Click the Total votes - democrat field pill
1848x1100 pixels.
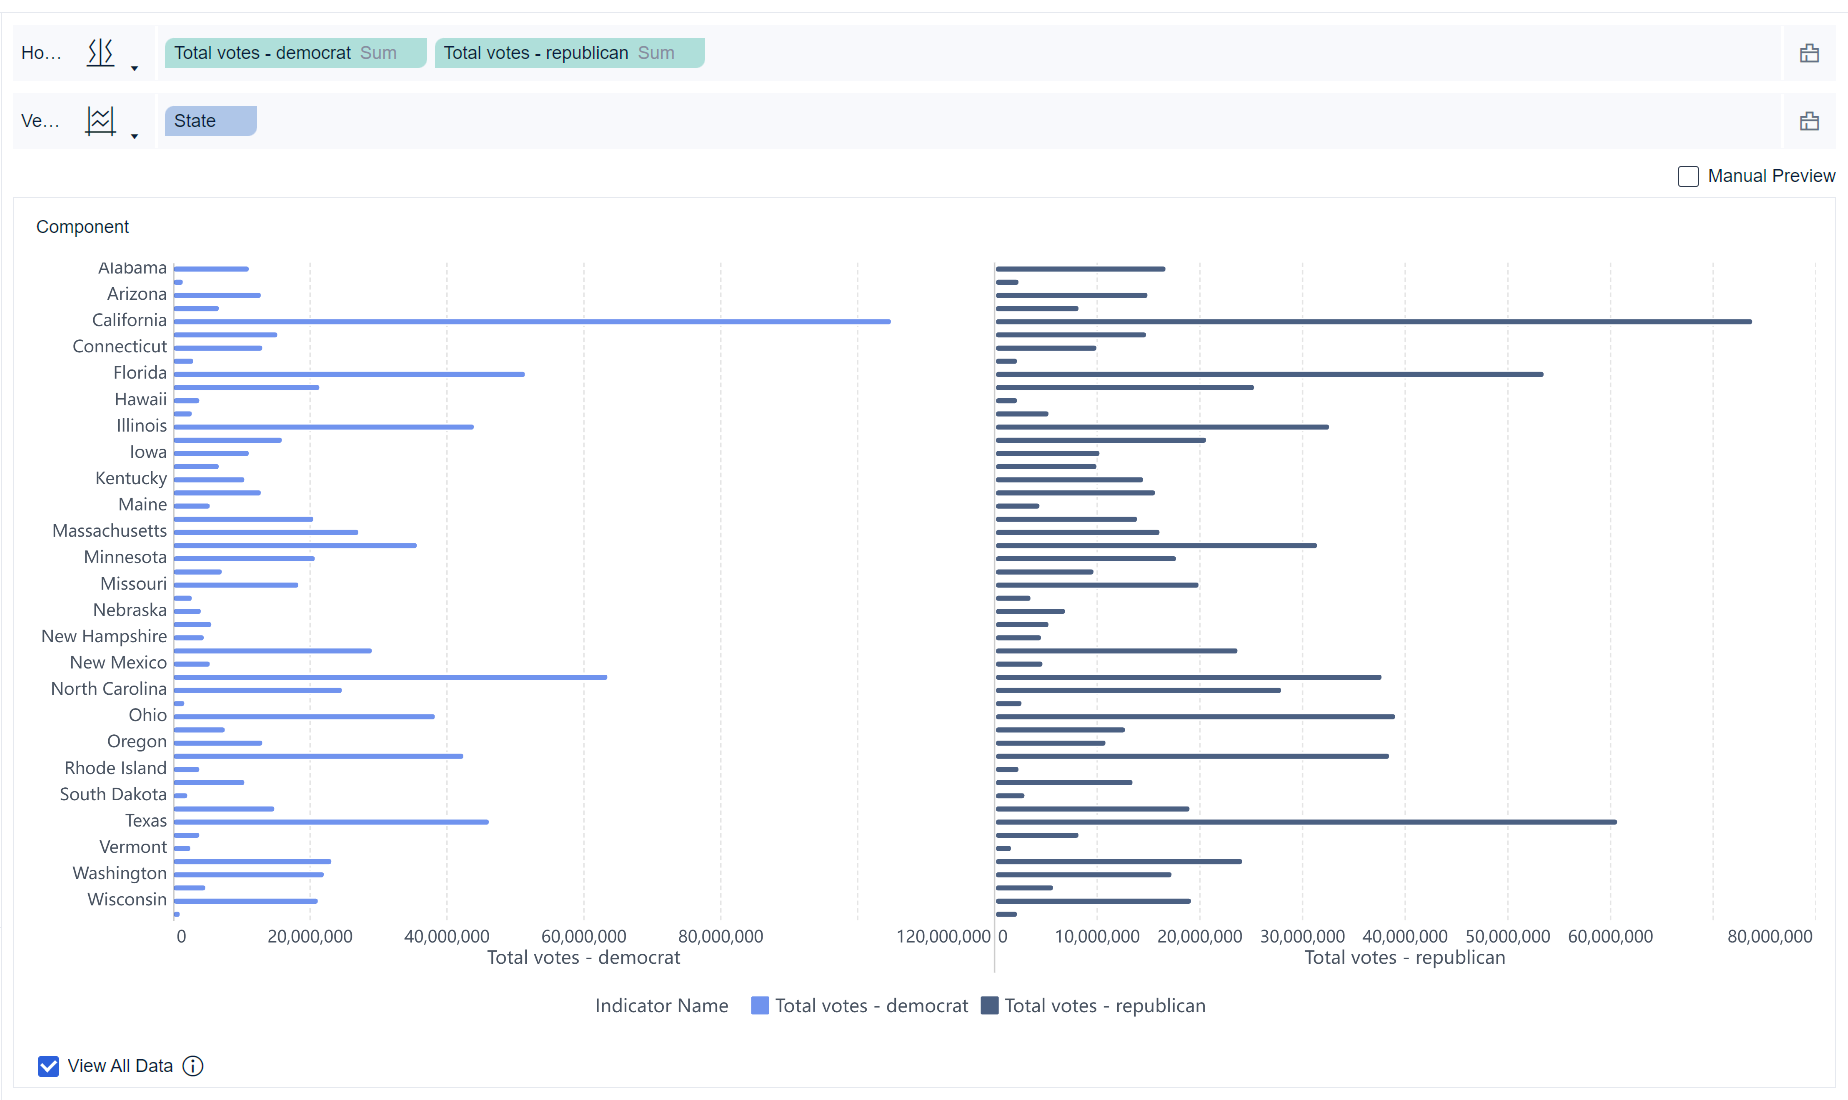point(262,53)
